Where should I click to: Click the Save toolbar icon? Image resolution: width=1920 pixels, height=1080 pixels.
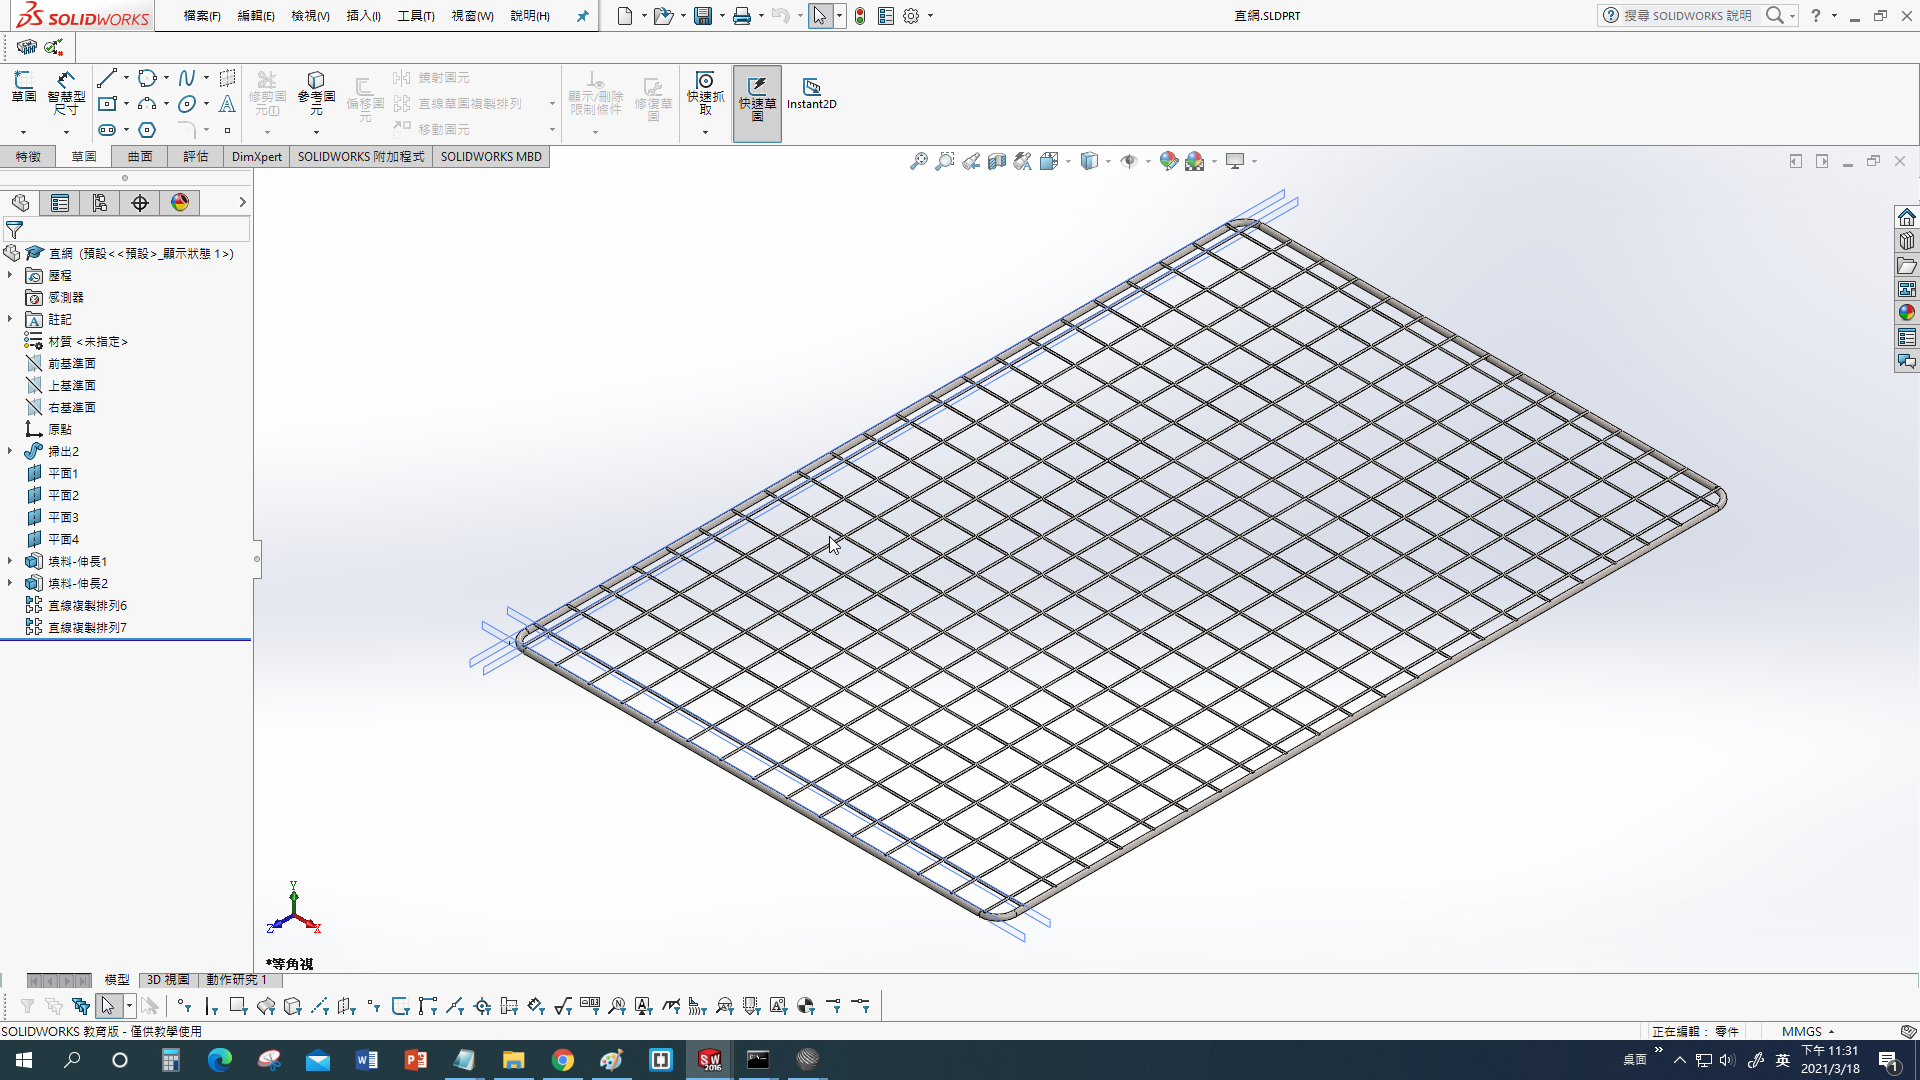click(703, 16)
